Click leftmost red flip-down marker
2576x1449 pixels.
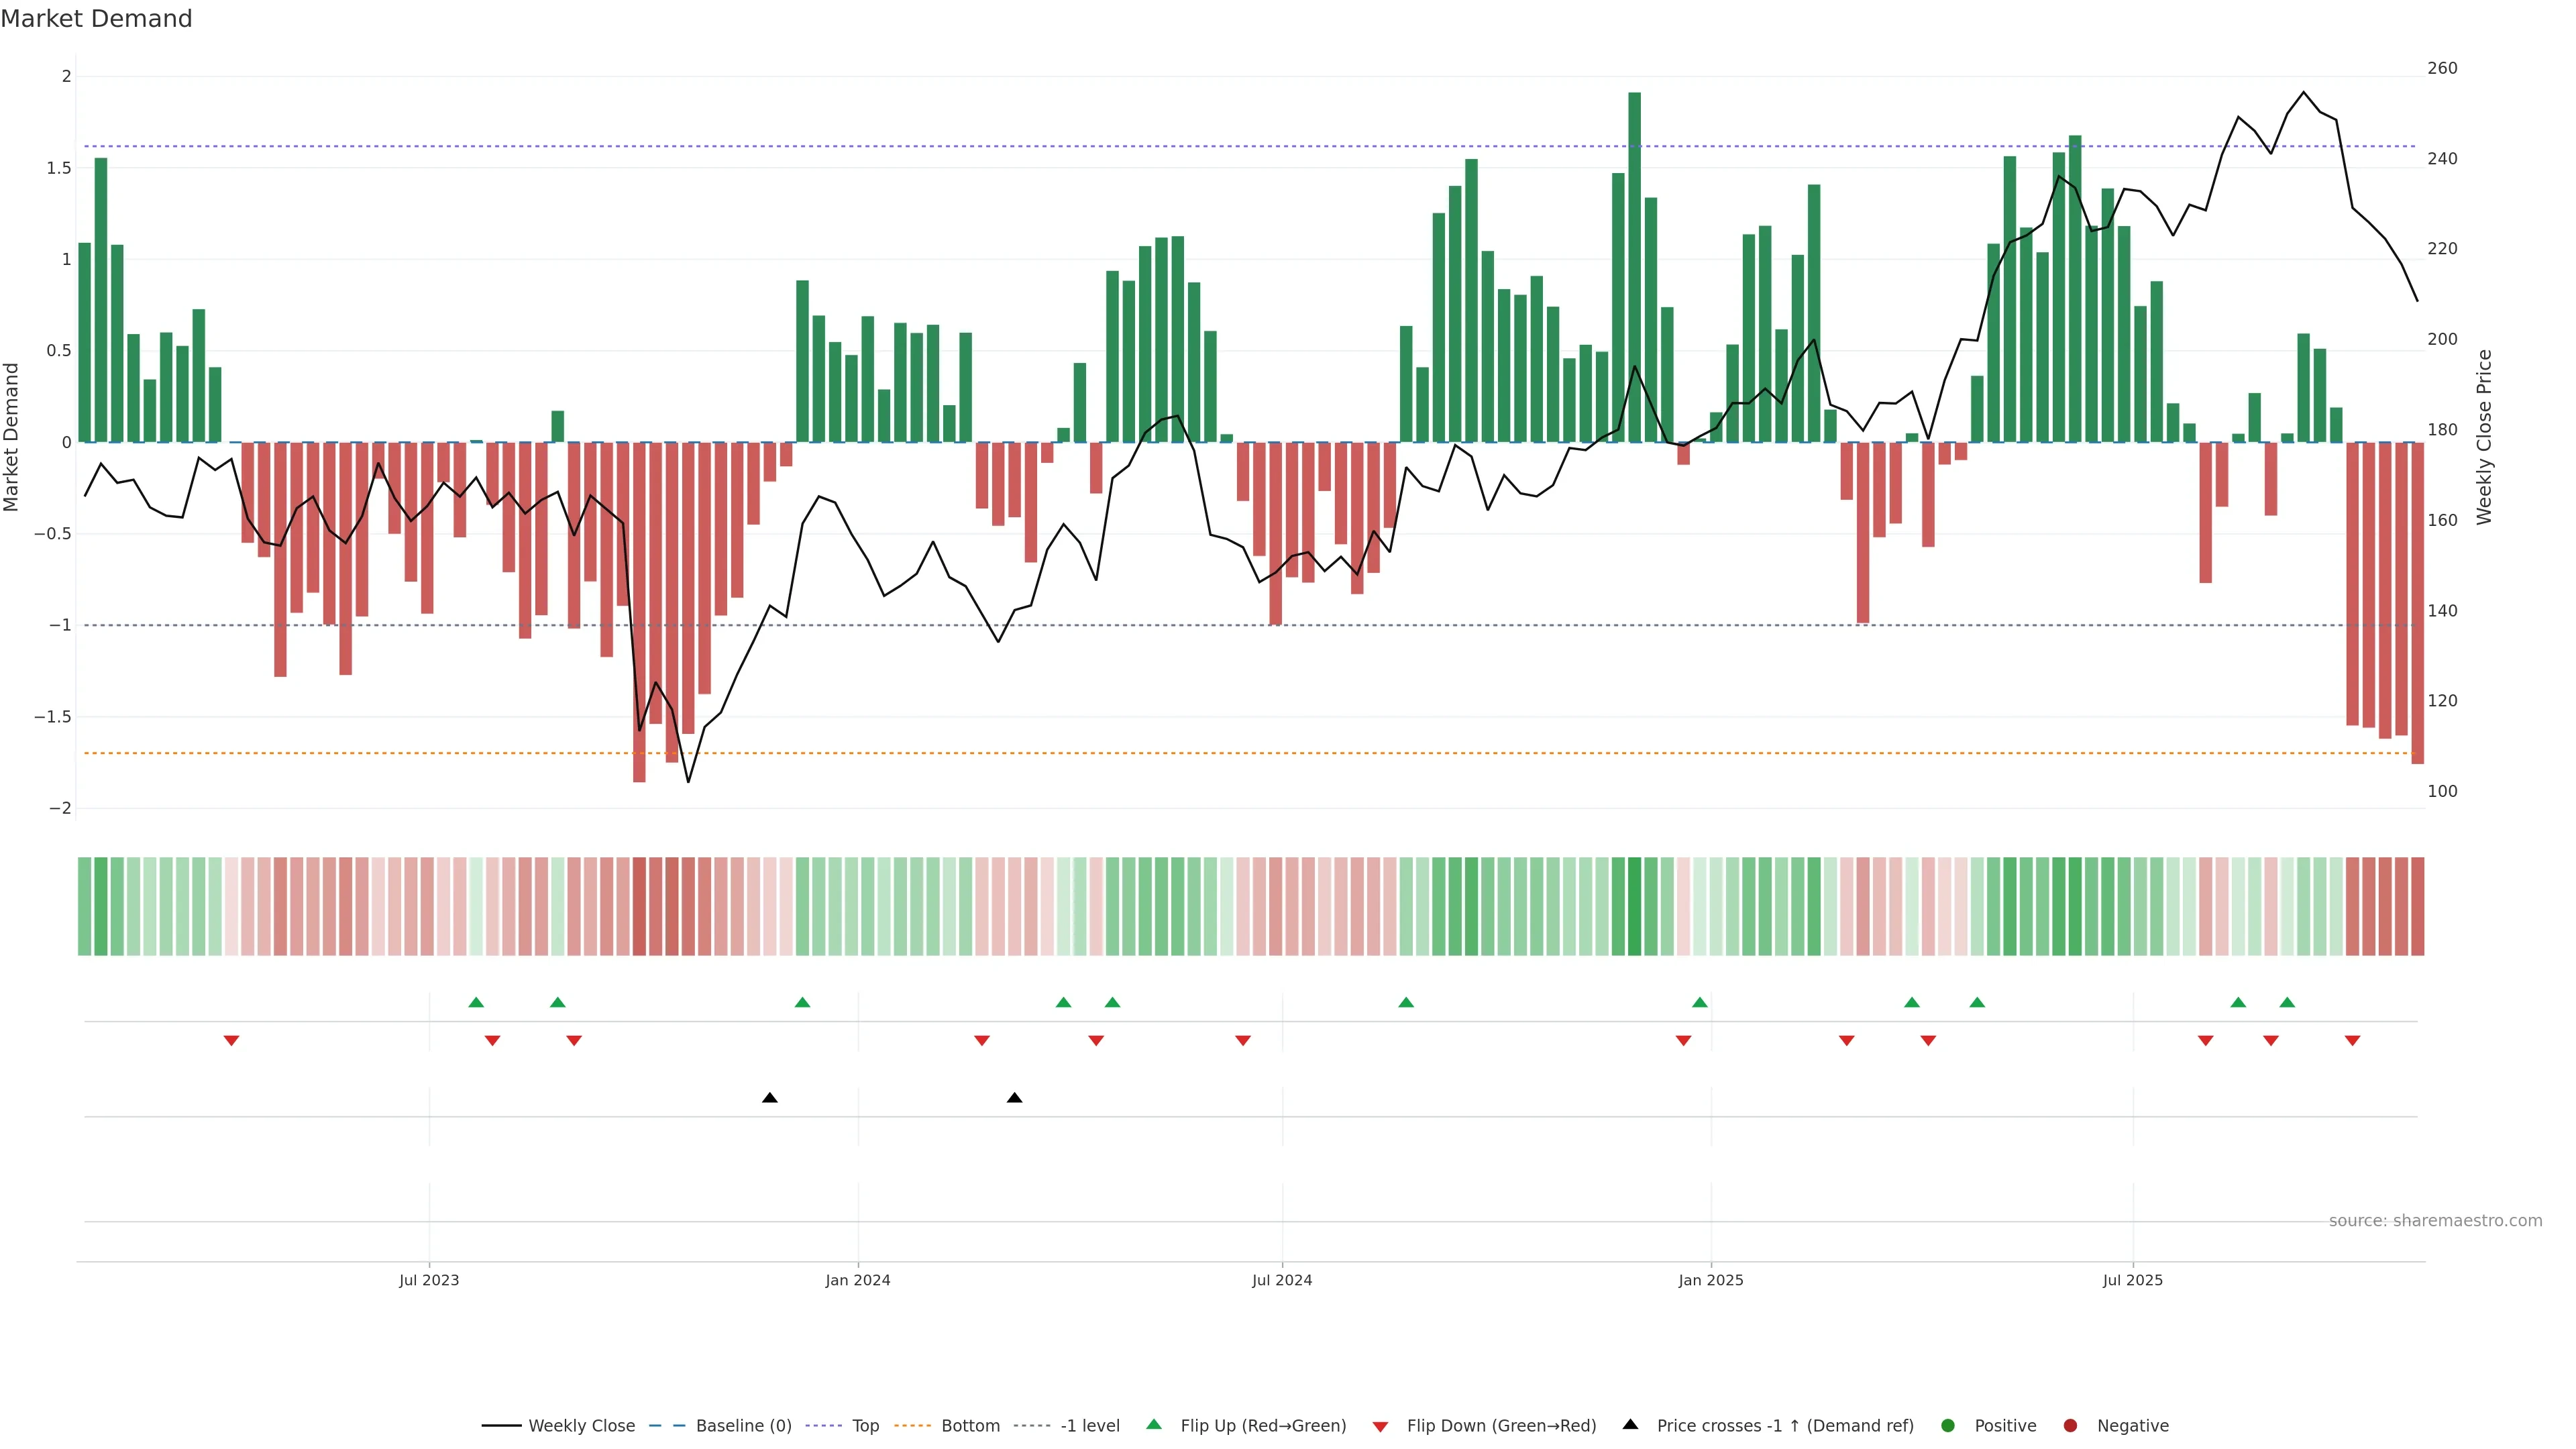click(x=231, y=1041)
